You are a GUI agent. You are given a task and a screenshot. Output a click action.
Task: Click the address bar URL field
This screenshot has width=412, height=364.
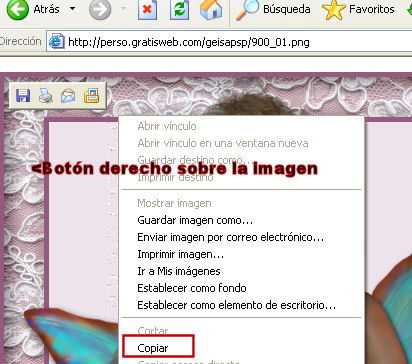pyautogui.click(x=229, y=42)
